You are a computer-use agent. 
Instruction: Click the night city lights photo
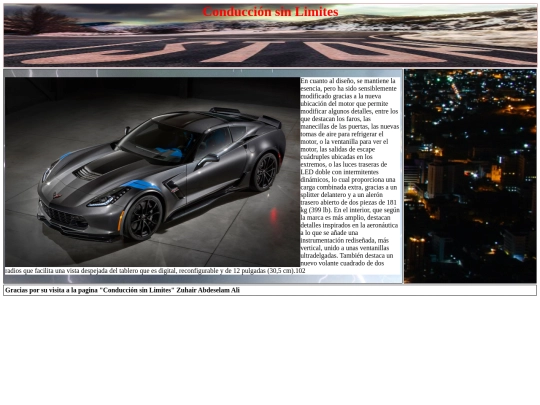470,176
